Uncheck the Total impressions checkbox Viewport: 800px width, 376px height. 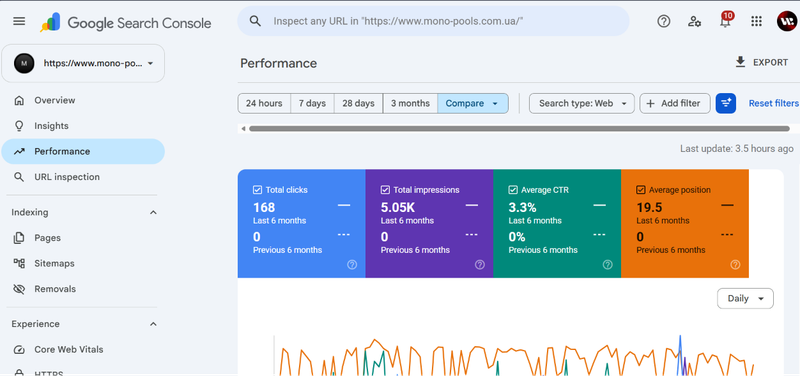coord(385,190)
